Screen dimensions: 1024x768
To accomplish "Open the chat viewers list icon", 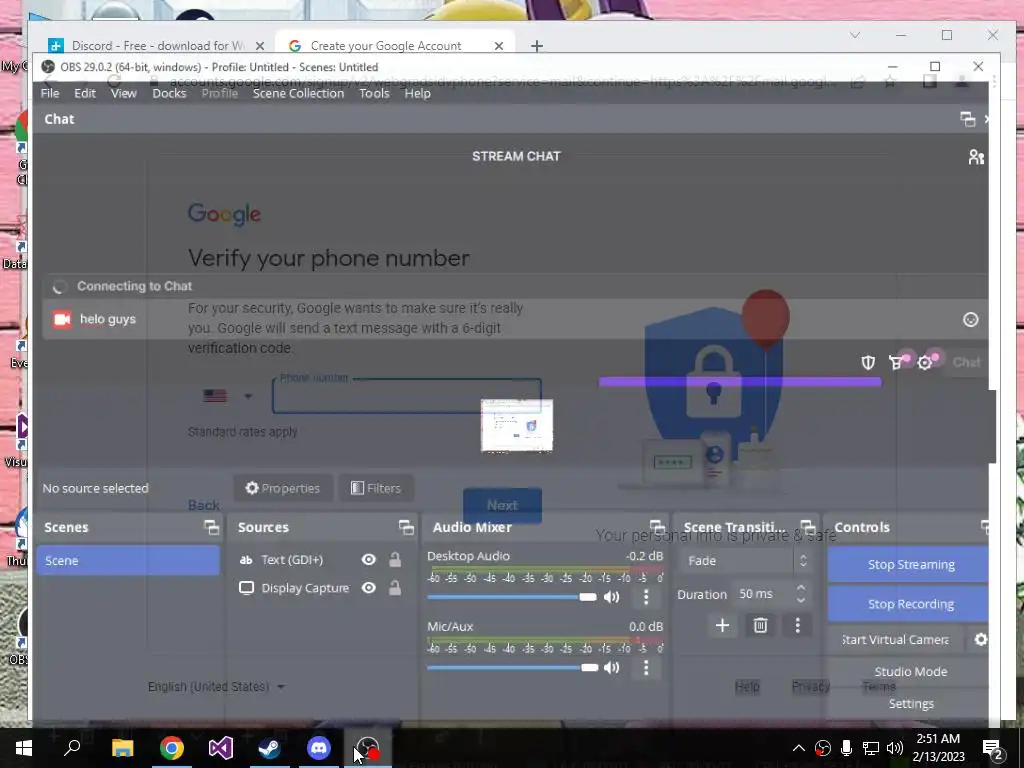I will 976,157.
